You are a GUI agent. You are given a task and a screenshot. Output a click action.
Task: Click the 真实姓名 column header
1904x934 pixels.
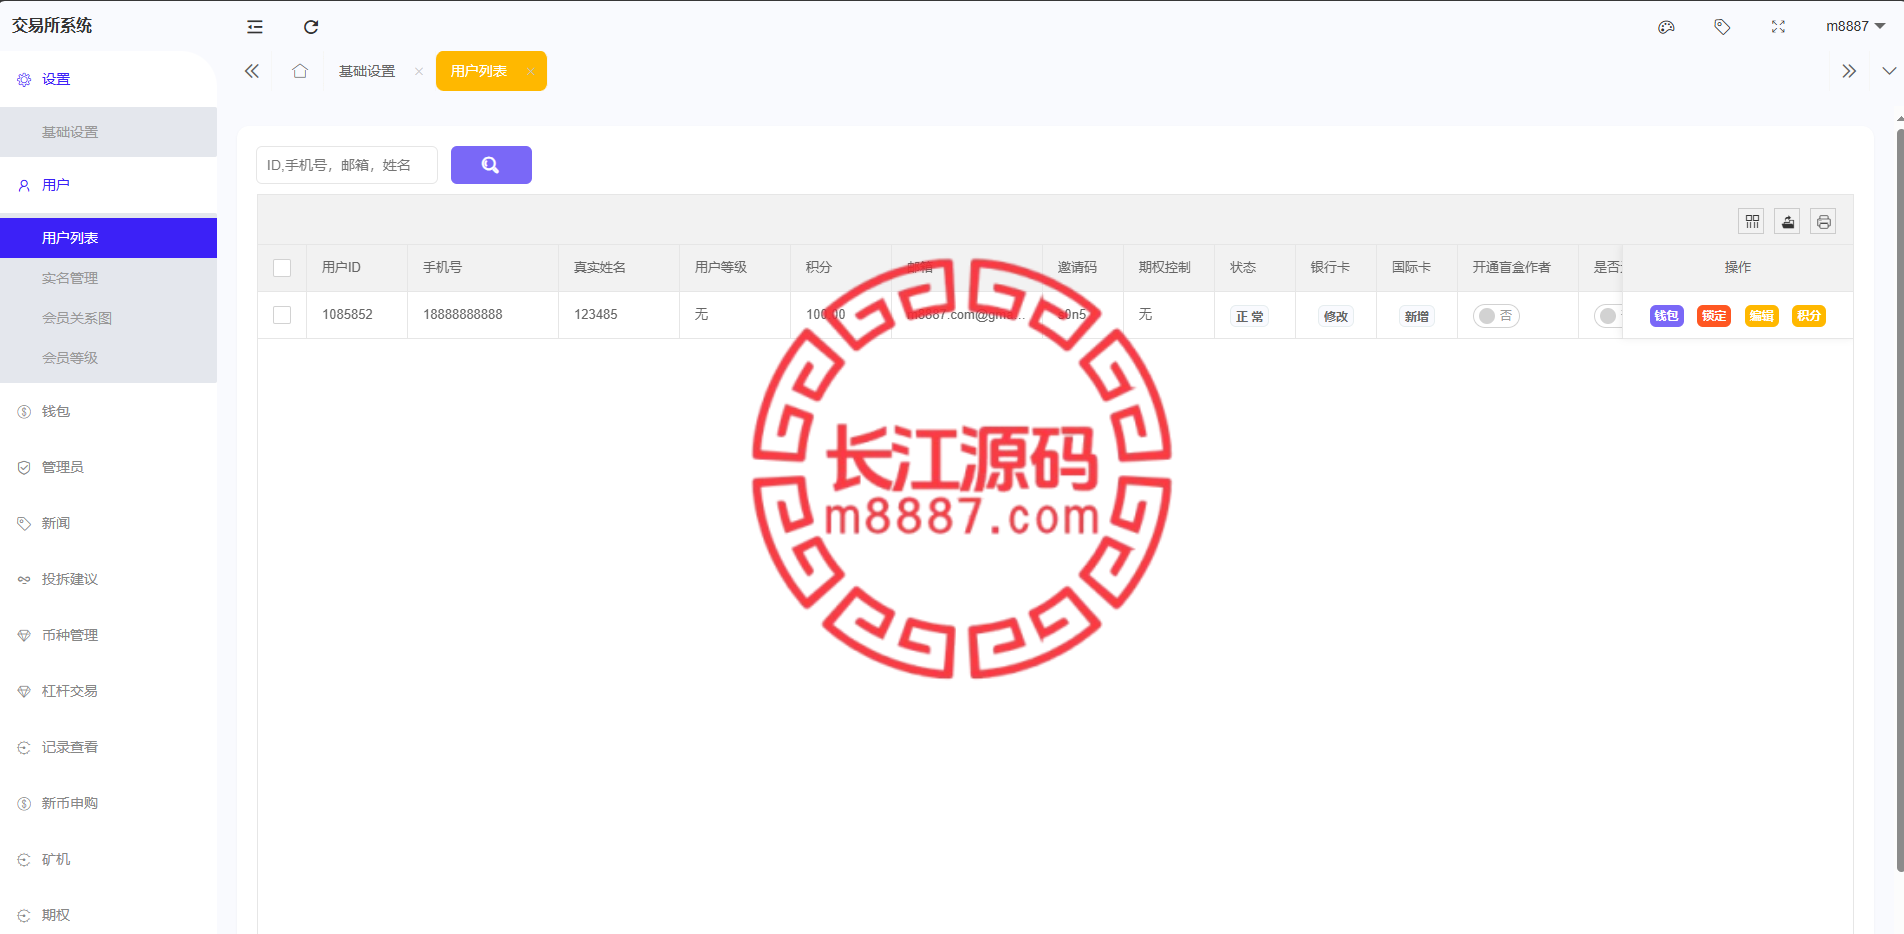(619, 268)
